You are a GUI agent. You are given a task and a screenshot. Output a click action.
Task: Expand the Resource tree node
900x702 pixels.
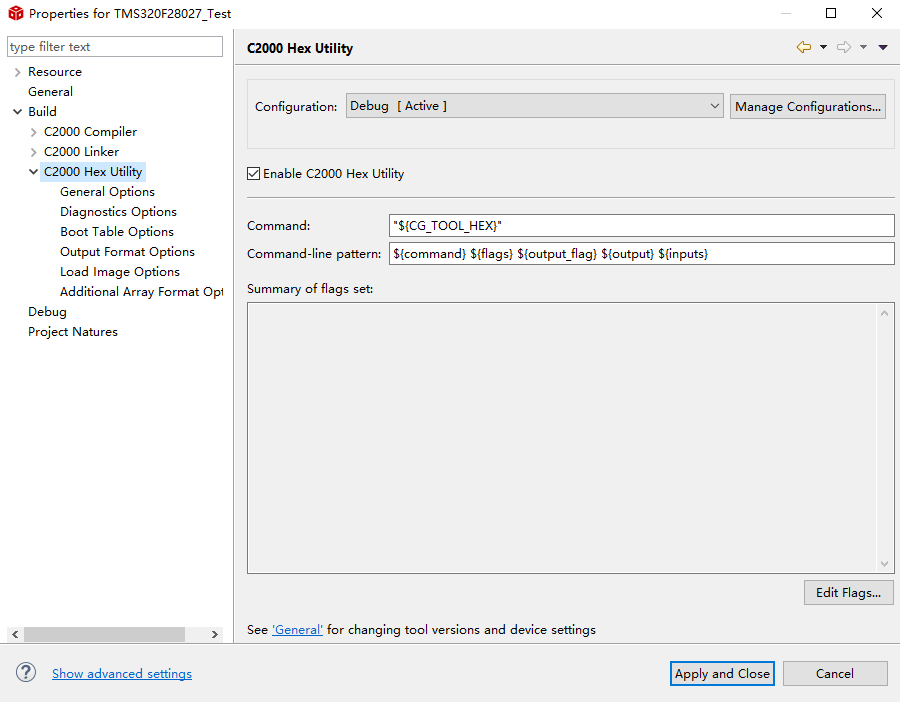coord(17,72)
